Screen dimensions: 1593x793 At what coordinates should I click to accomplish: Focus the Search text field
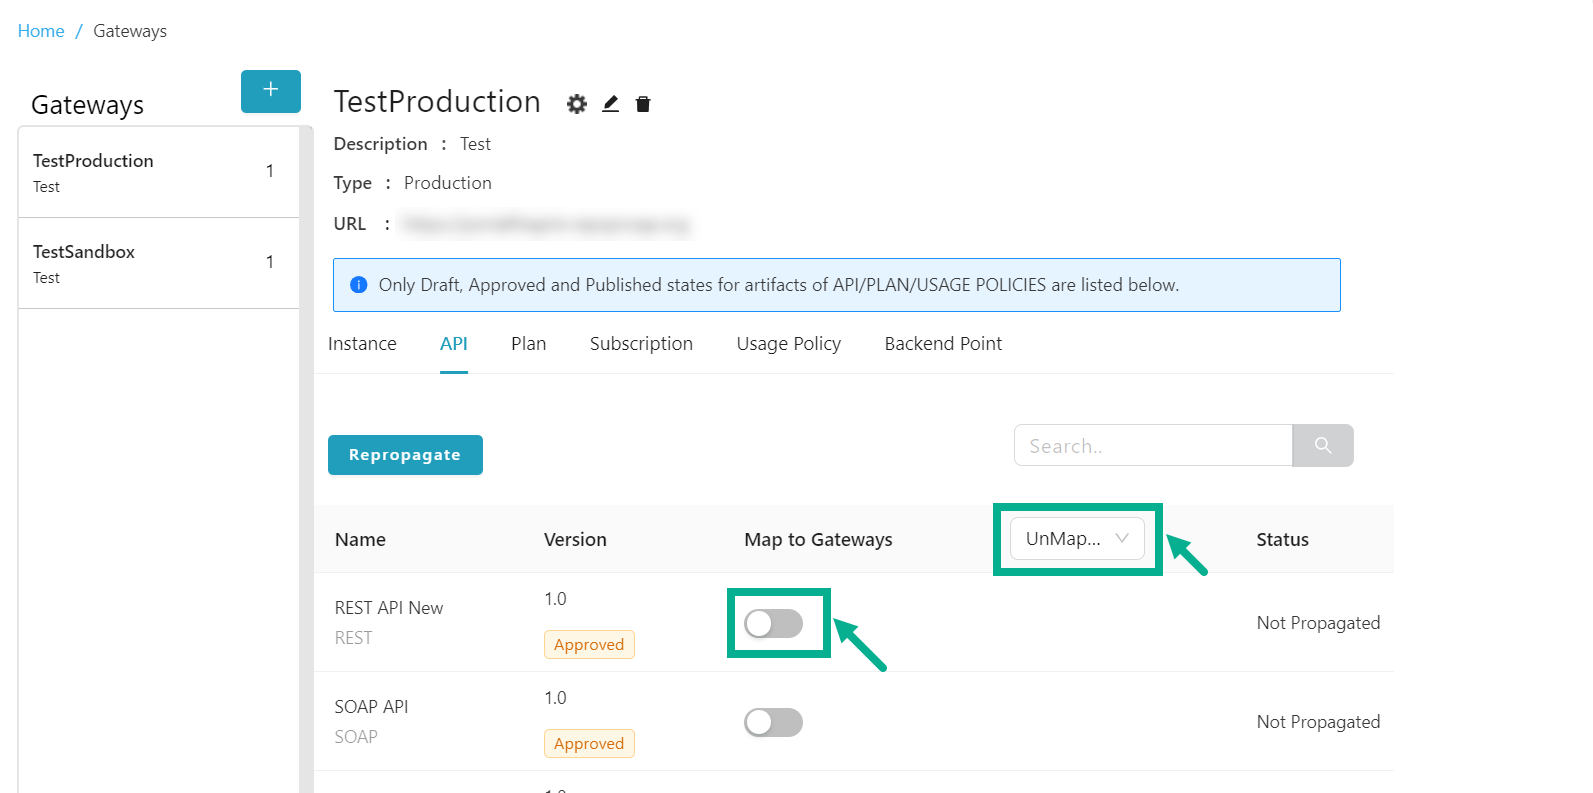click(x=1152, y=446)
